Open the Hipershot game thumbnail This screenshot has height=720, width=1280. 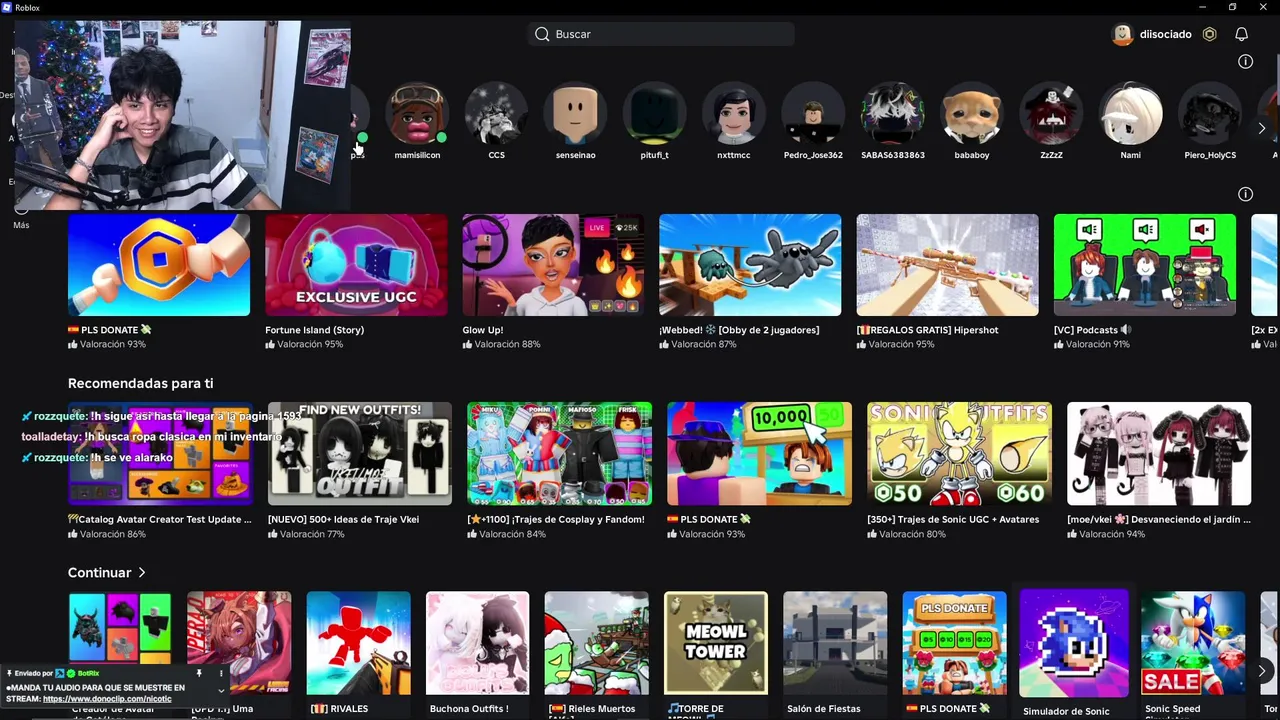click(947, 265)
